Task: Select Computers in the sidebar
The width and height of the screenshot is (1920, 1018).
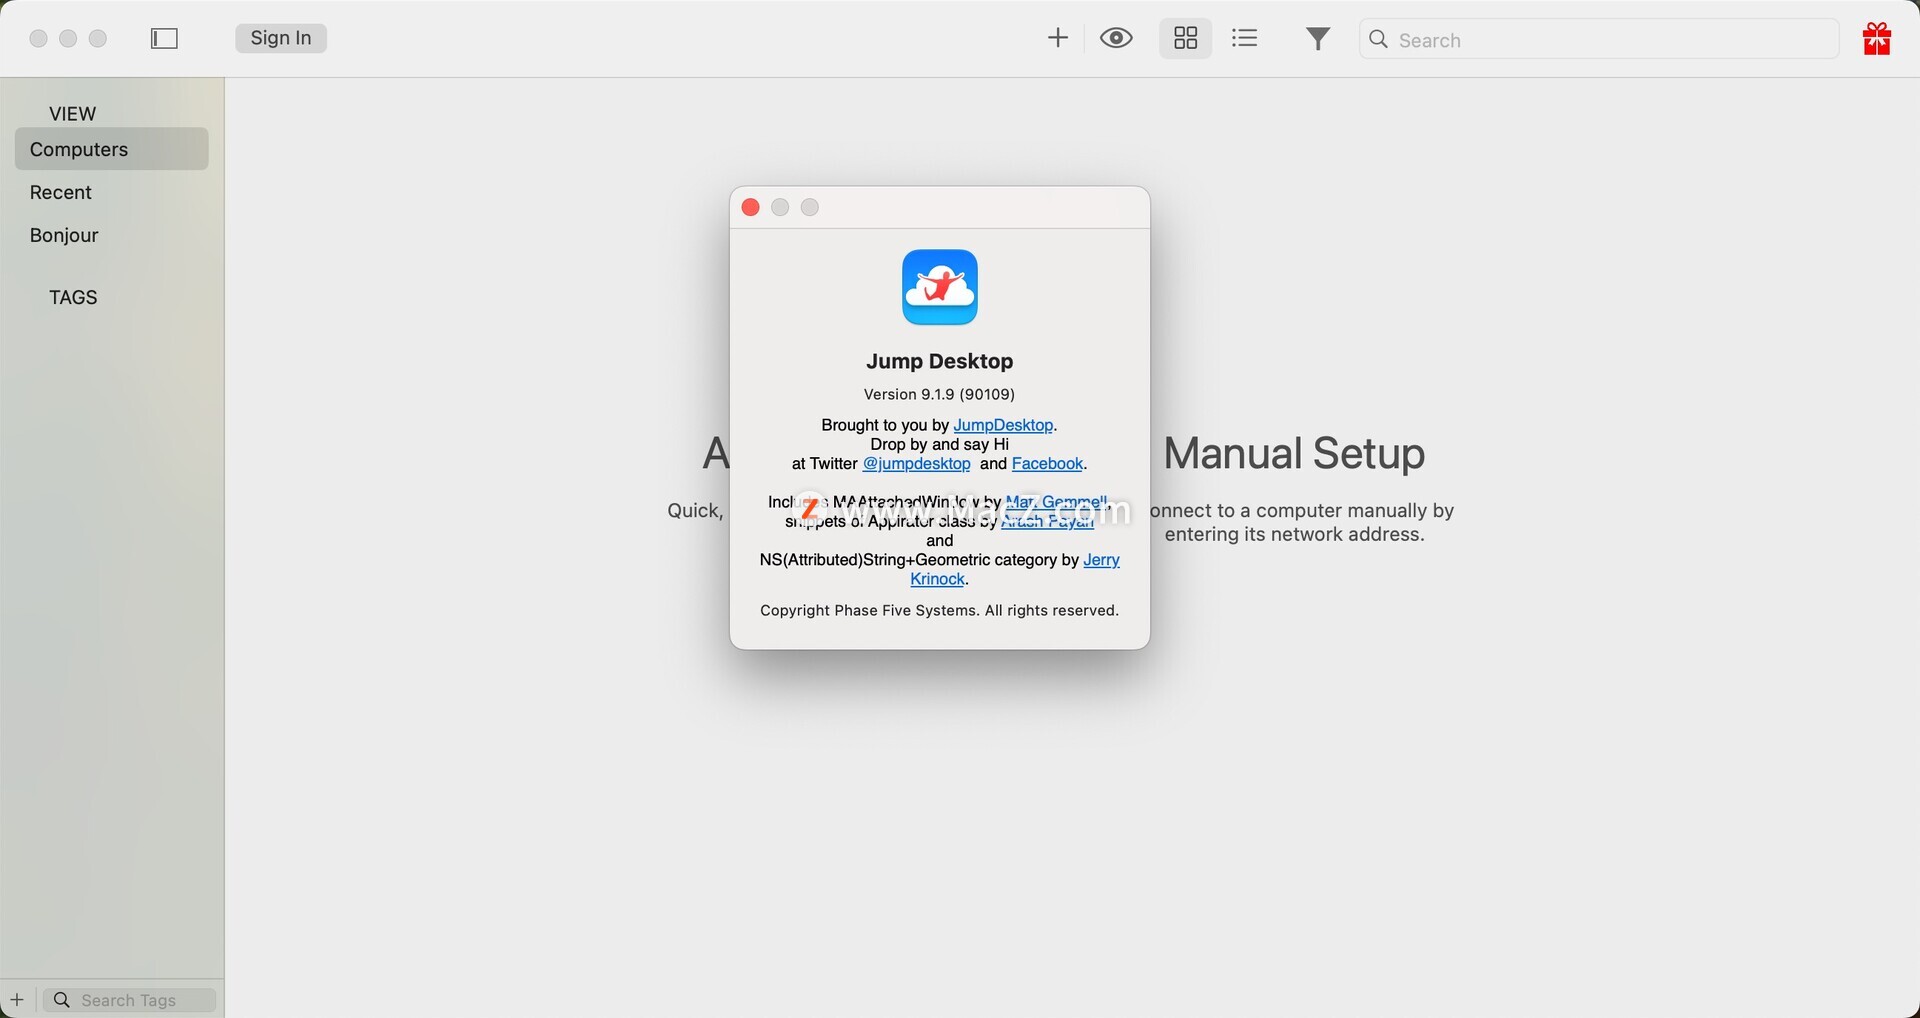Action: 112,149
